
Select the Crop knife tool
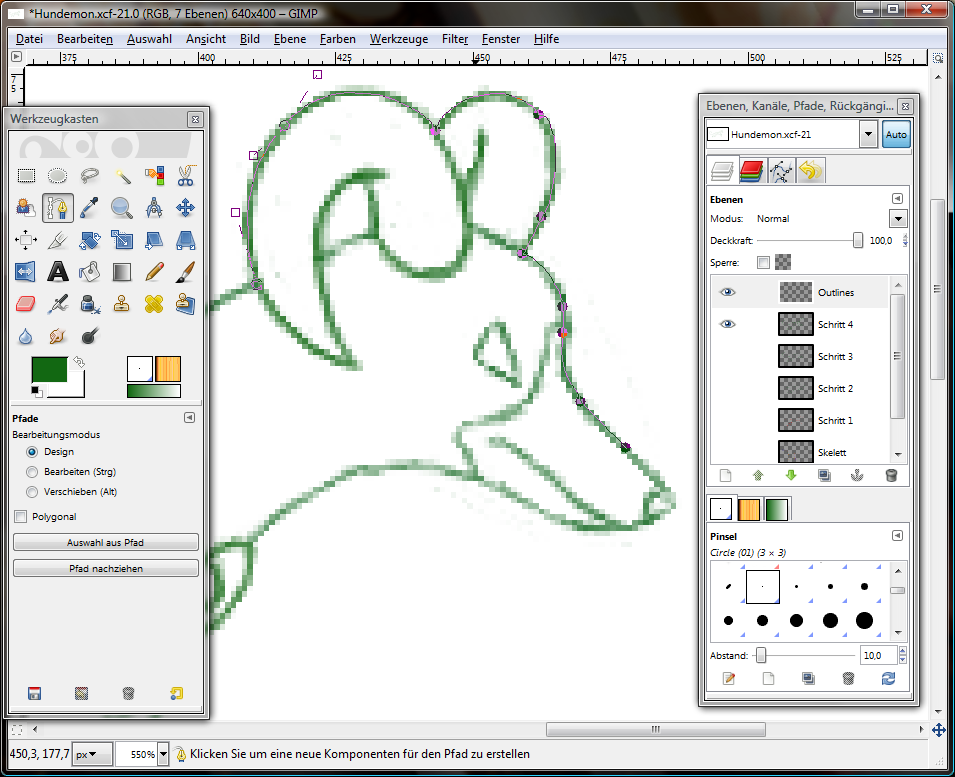[58, 240]
